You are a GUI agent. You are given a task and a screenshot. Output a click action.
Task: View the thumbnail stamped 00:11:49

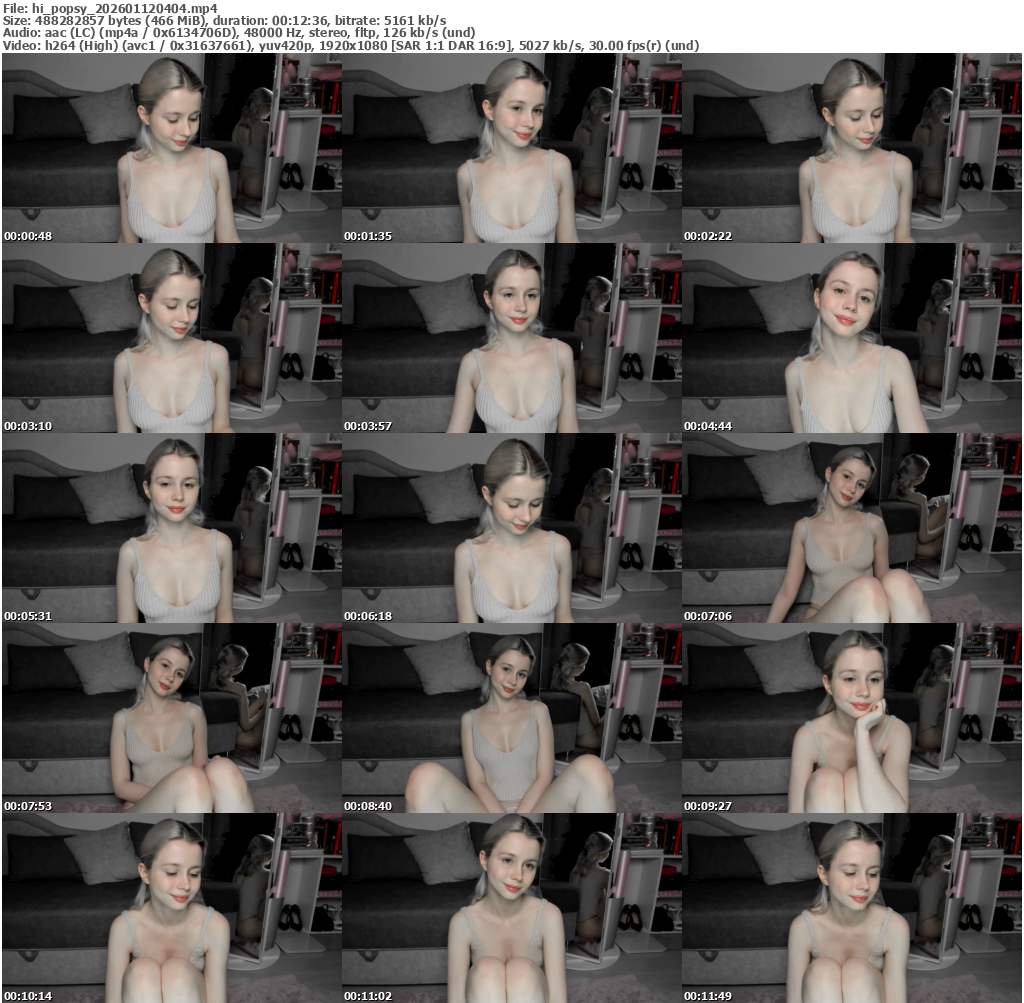pyautogui.click(x=852, y=908)
